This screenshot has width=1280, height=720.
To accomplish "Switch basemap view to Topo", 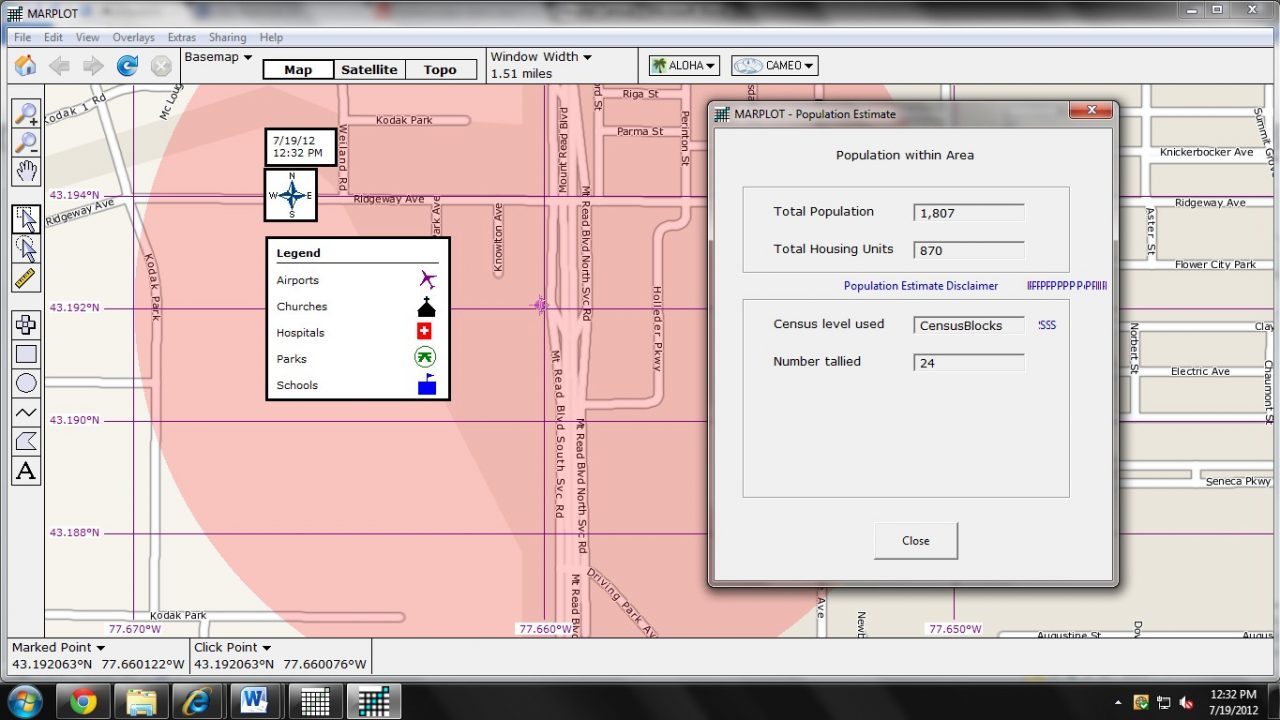I will [x=440, y=70].
